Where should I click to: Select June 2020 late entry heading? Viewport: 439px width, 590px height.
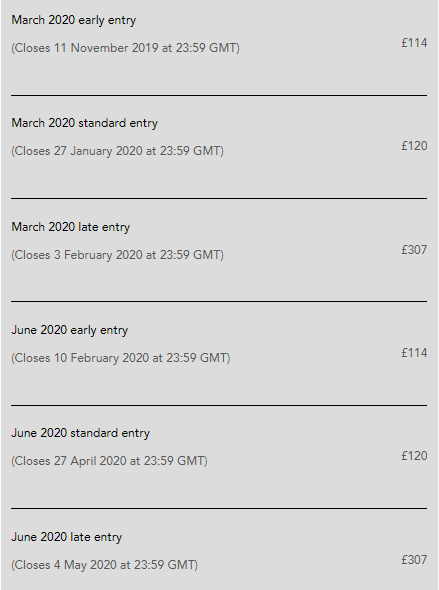67,537
